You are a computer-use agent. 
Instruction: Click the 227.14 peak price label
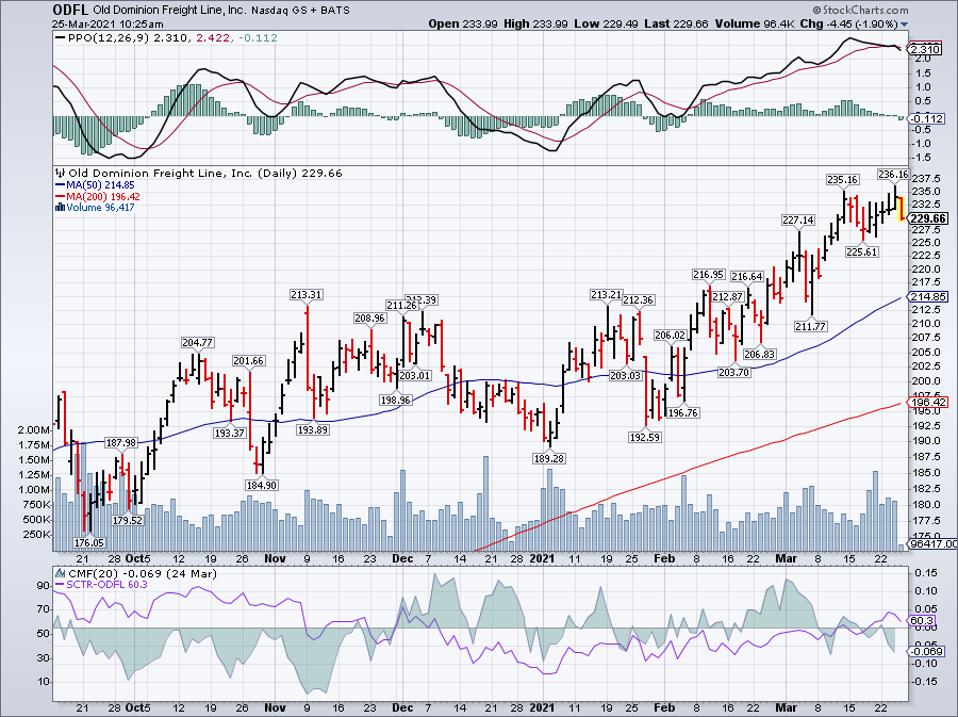pyautogui.click(x=799, y=220)
